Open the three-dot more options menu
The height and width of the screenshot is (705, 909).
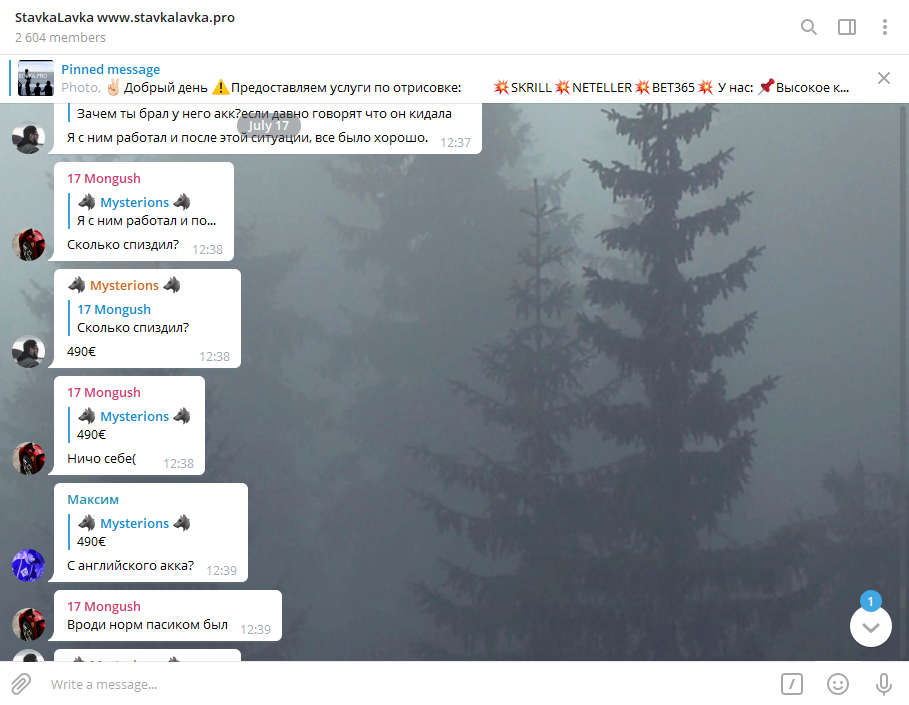pyautogui.click(x=885, y=27)
